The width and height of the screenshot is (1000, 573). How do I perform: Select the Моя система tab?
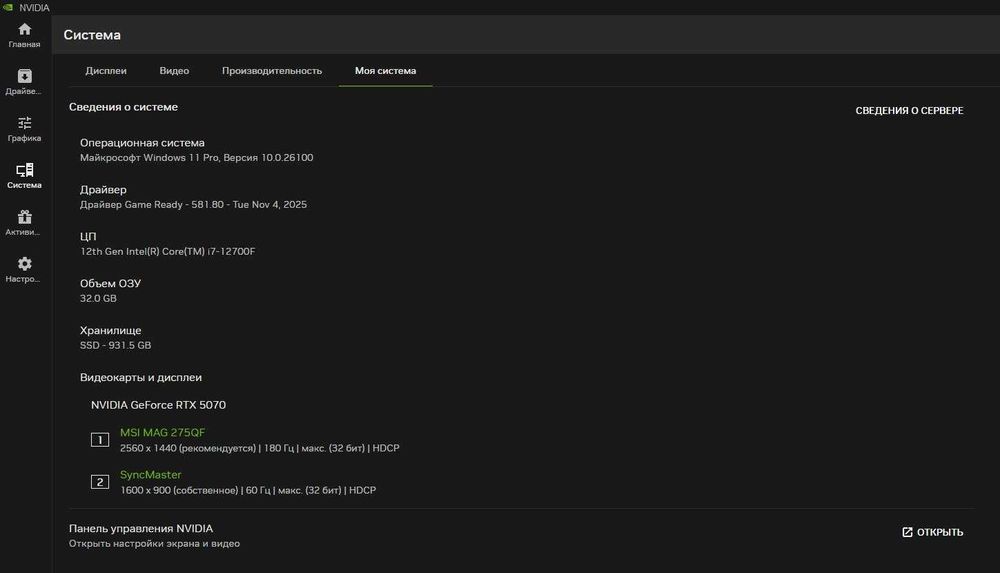pos(385,71)
